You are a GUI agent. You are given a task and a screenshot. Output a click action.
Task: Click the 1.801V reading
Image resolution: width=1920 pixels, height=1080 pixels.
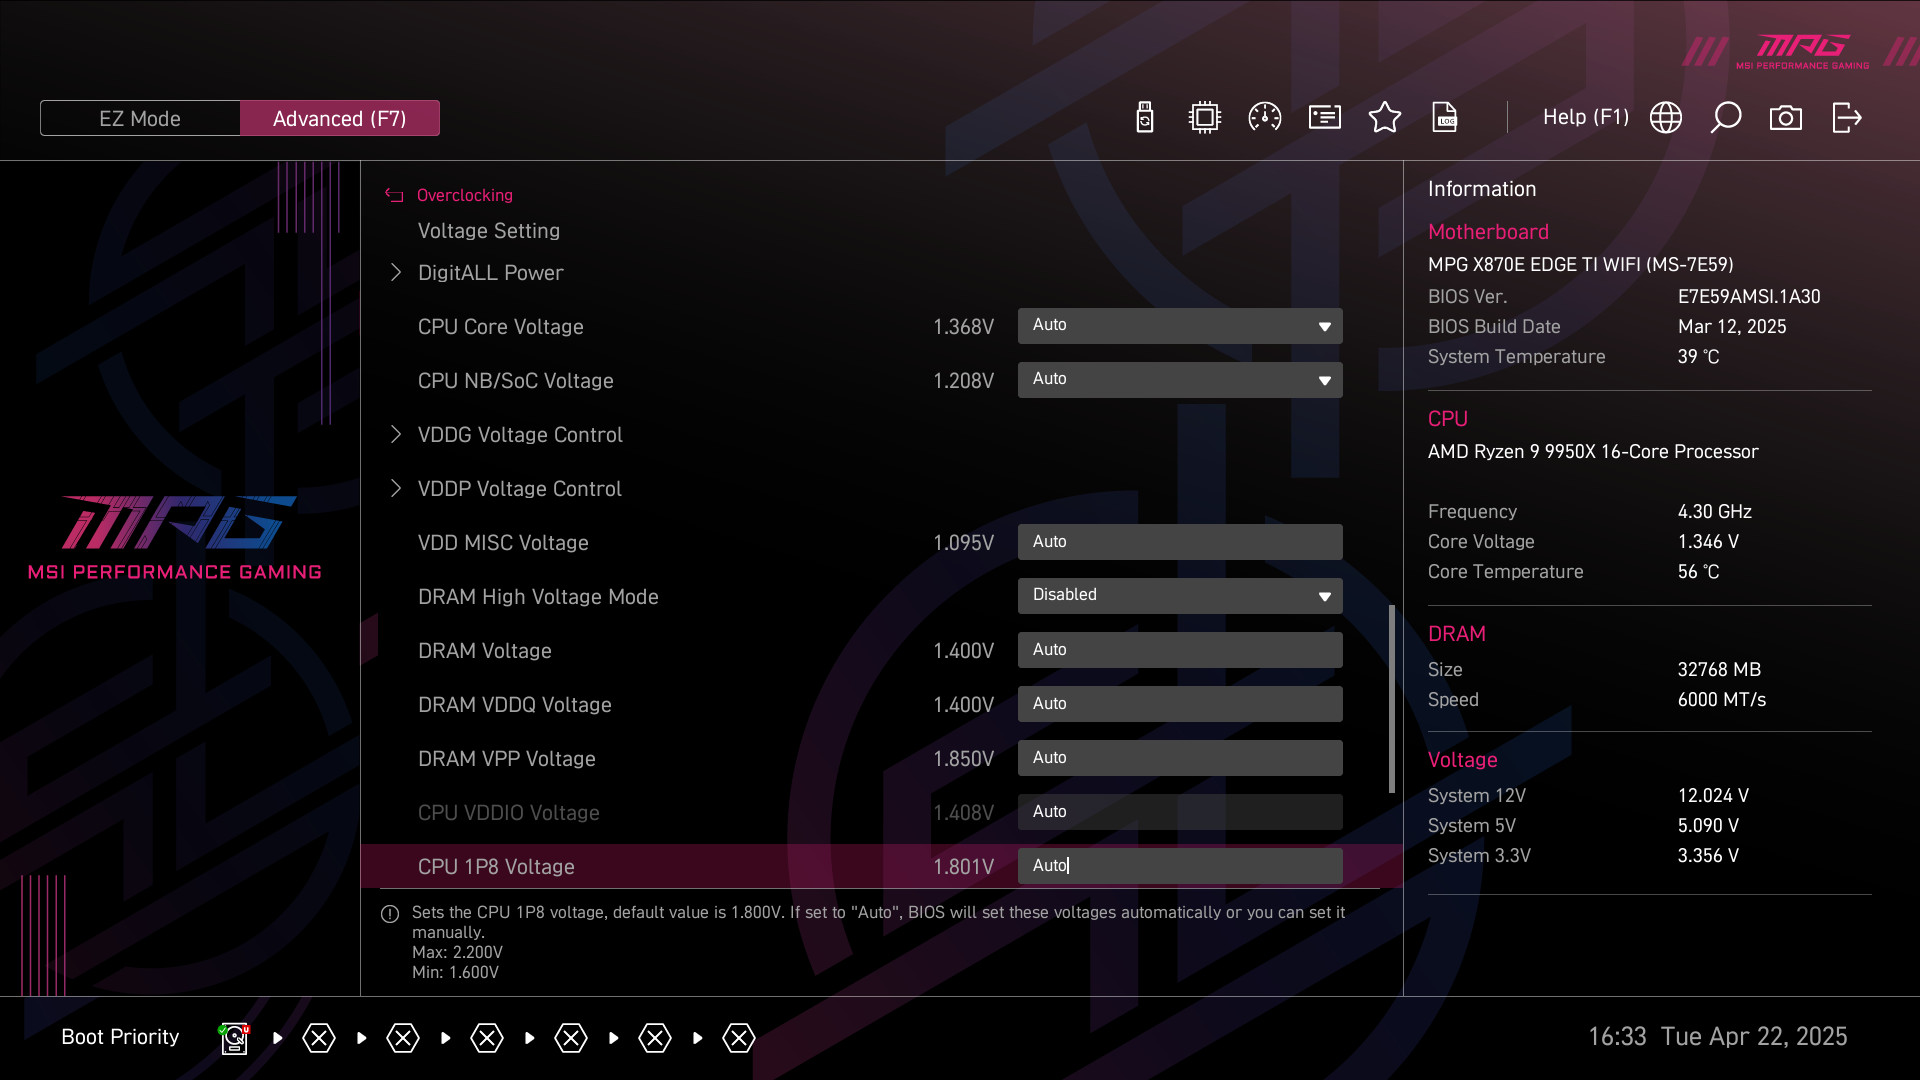point(963,867)
